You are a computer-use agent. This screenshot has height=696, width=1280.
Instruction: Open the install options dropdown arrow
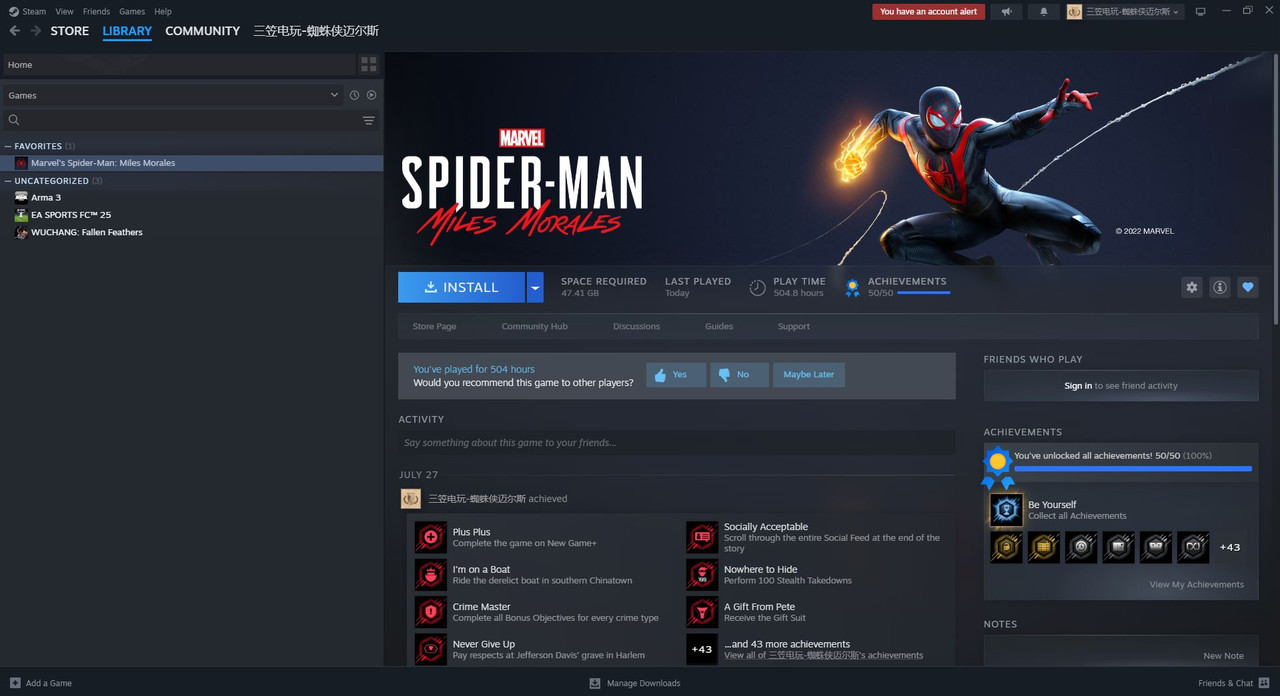535,287
